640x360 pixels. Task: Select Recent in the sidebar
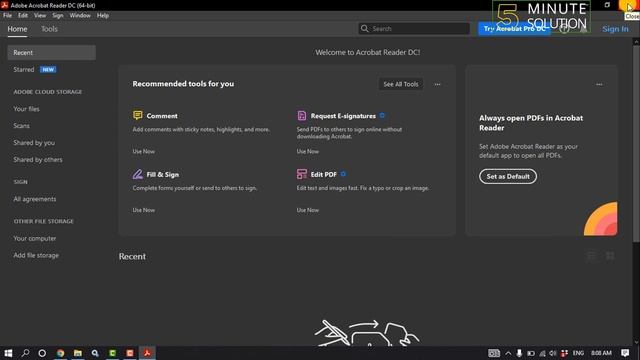point(51,53)
